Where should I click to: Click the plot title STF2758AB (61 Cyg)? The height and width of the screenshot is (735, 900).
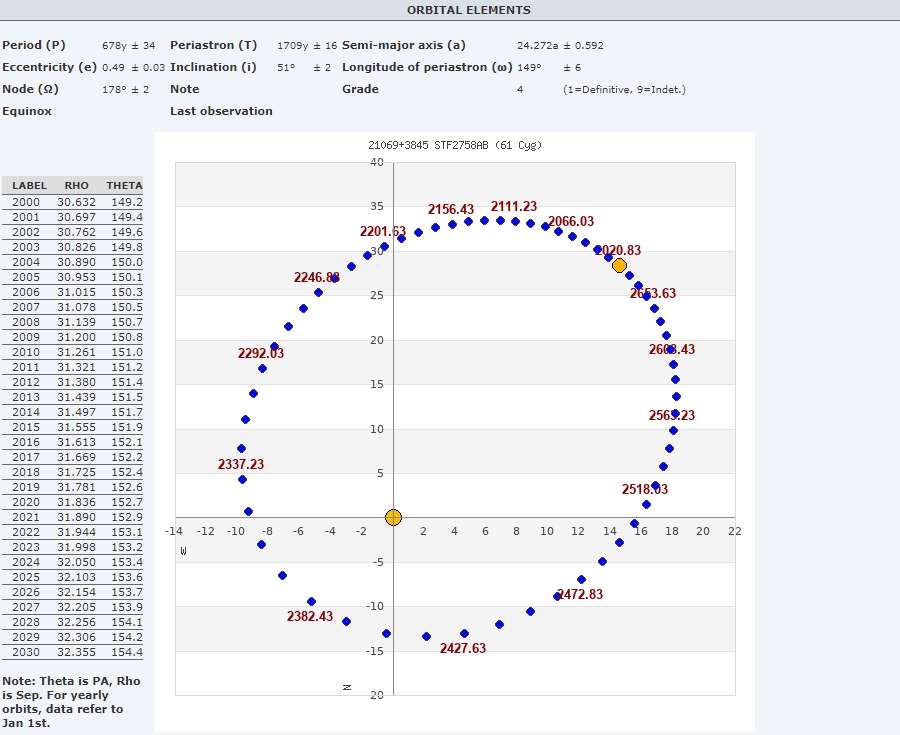click(455, 145)
